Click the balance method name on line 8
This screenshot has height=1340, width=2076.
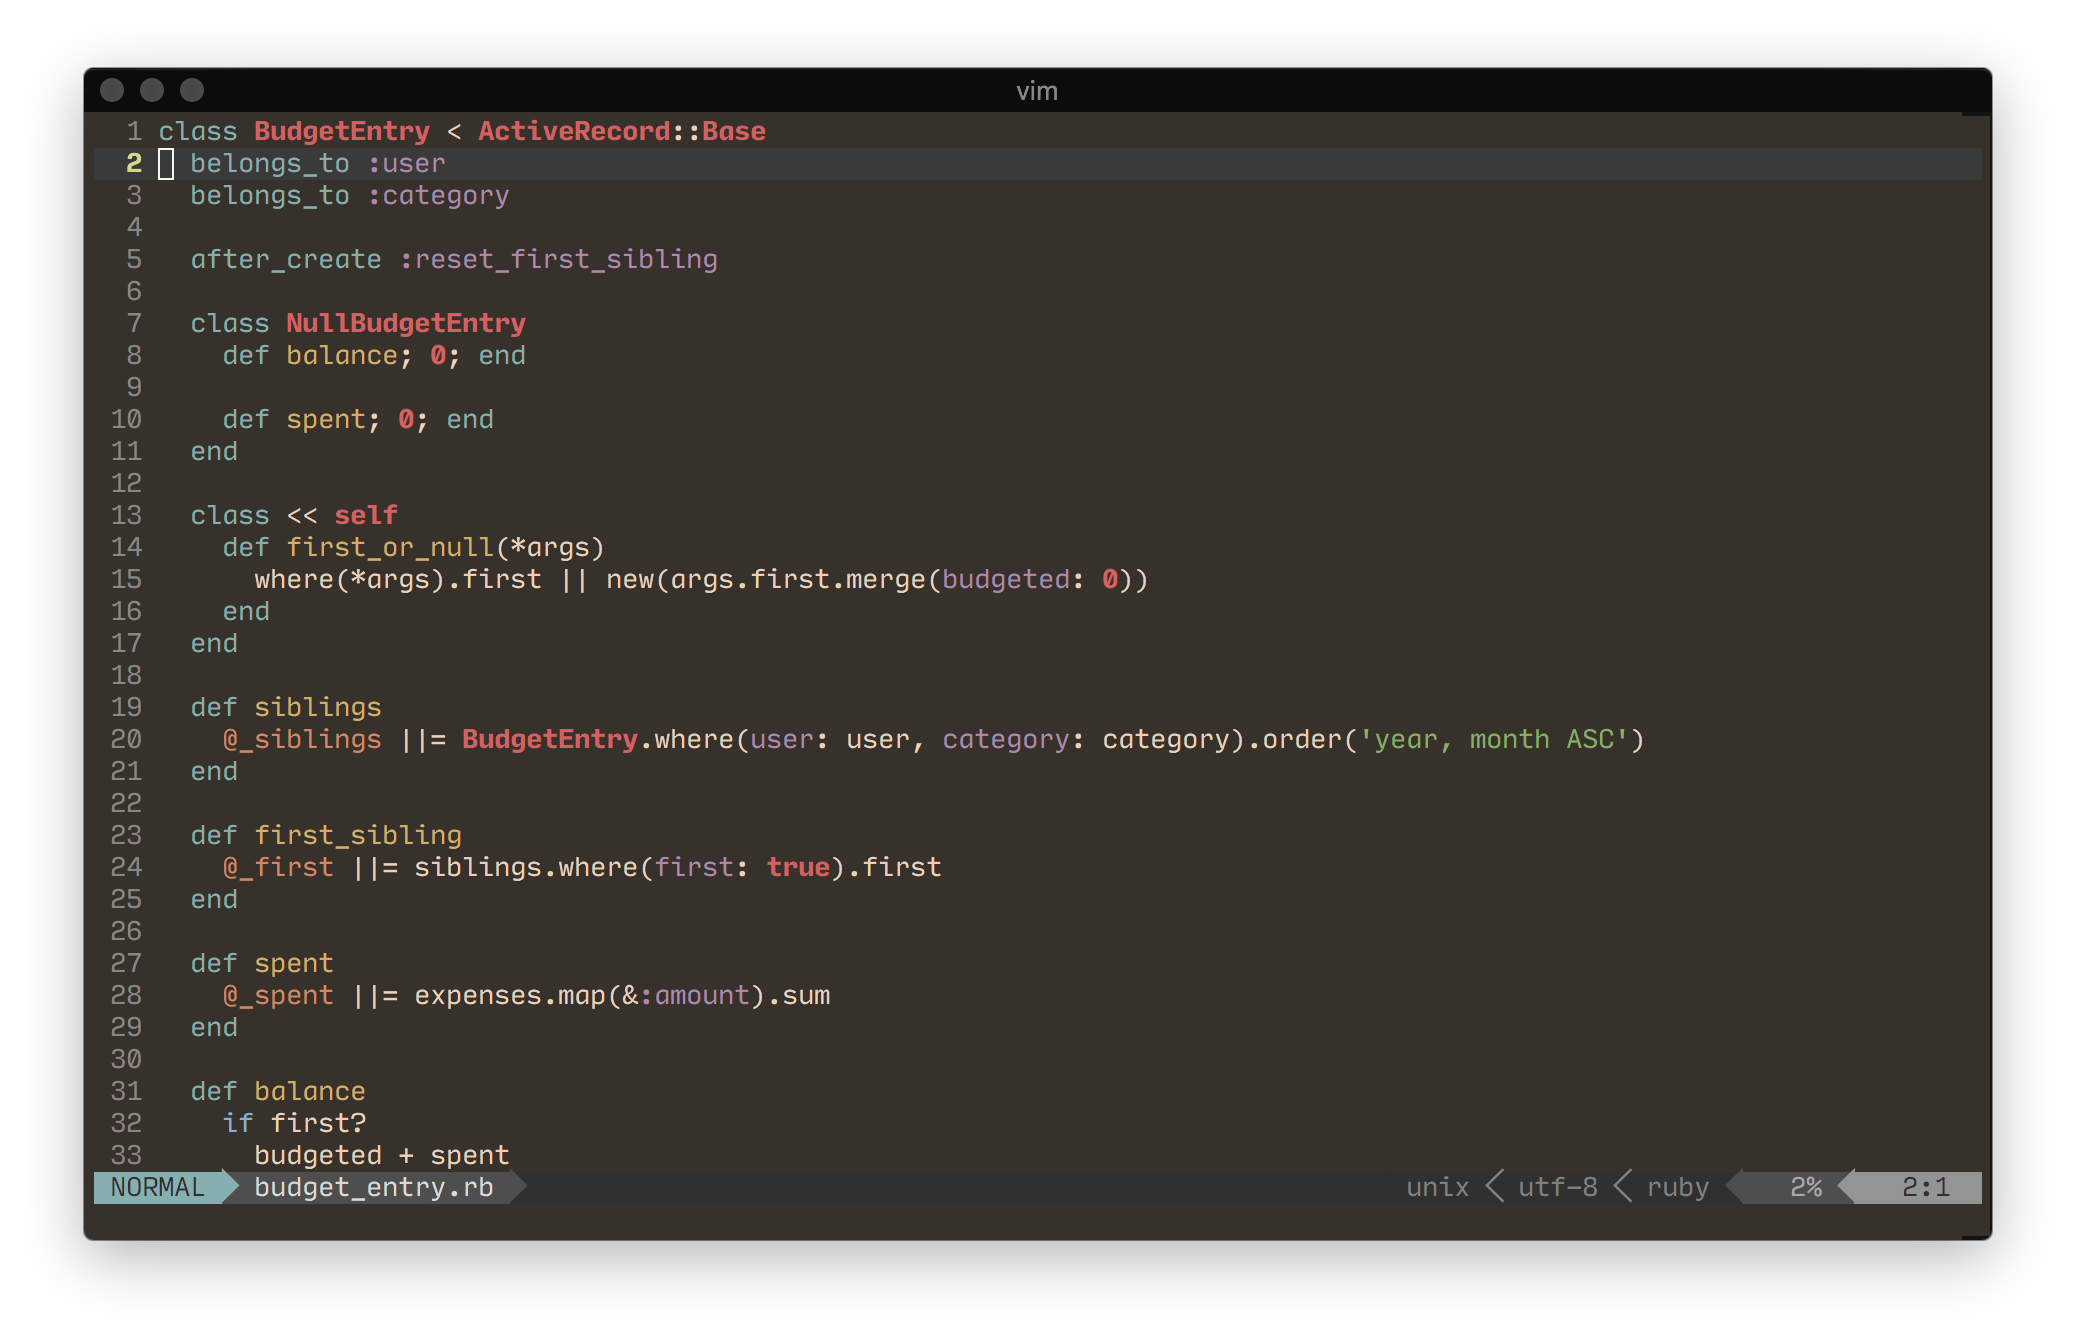pyautogui.click(x=342, y=355)
